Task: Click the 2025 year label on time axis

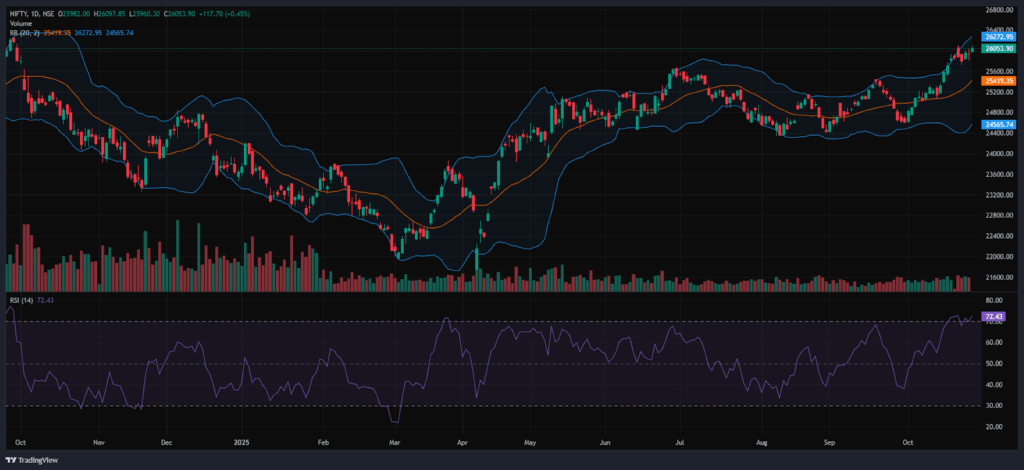Action: tap(240, 440)
